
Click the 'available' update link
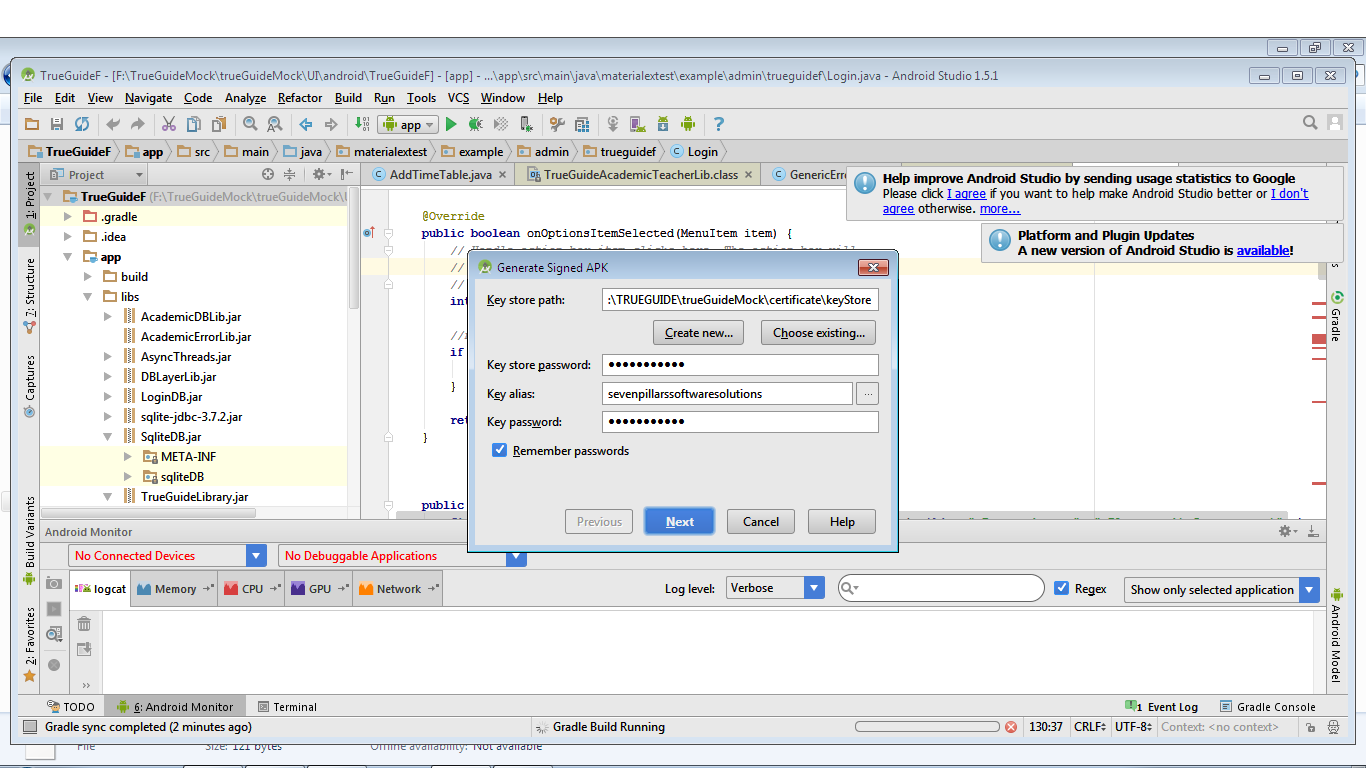pyautogui.click(x=1263, y=251)
